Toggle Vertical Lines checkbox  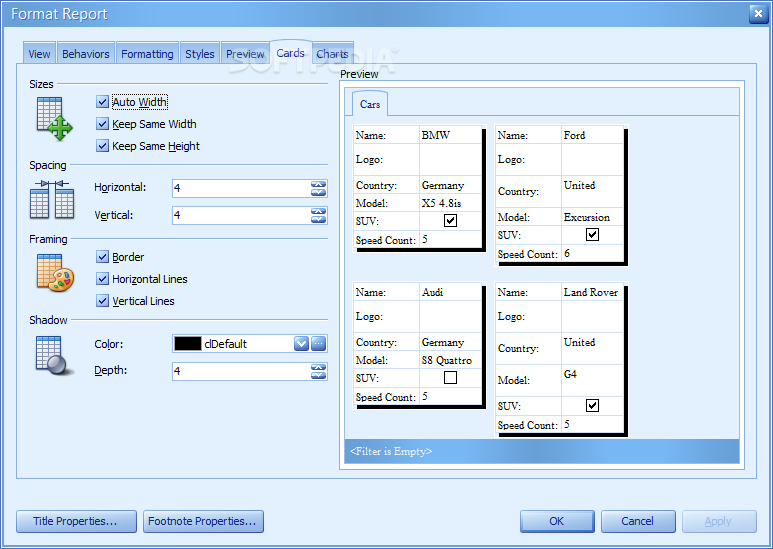[103, 301]
